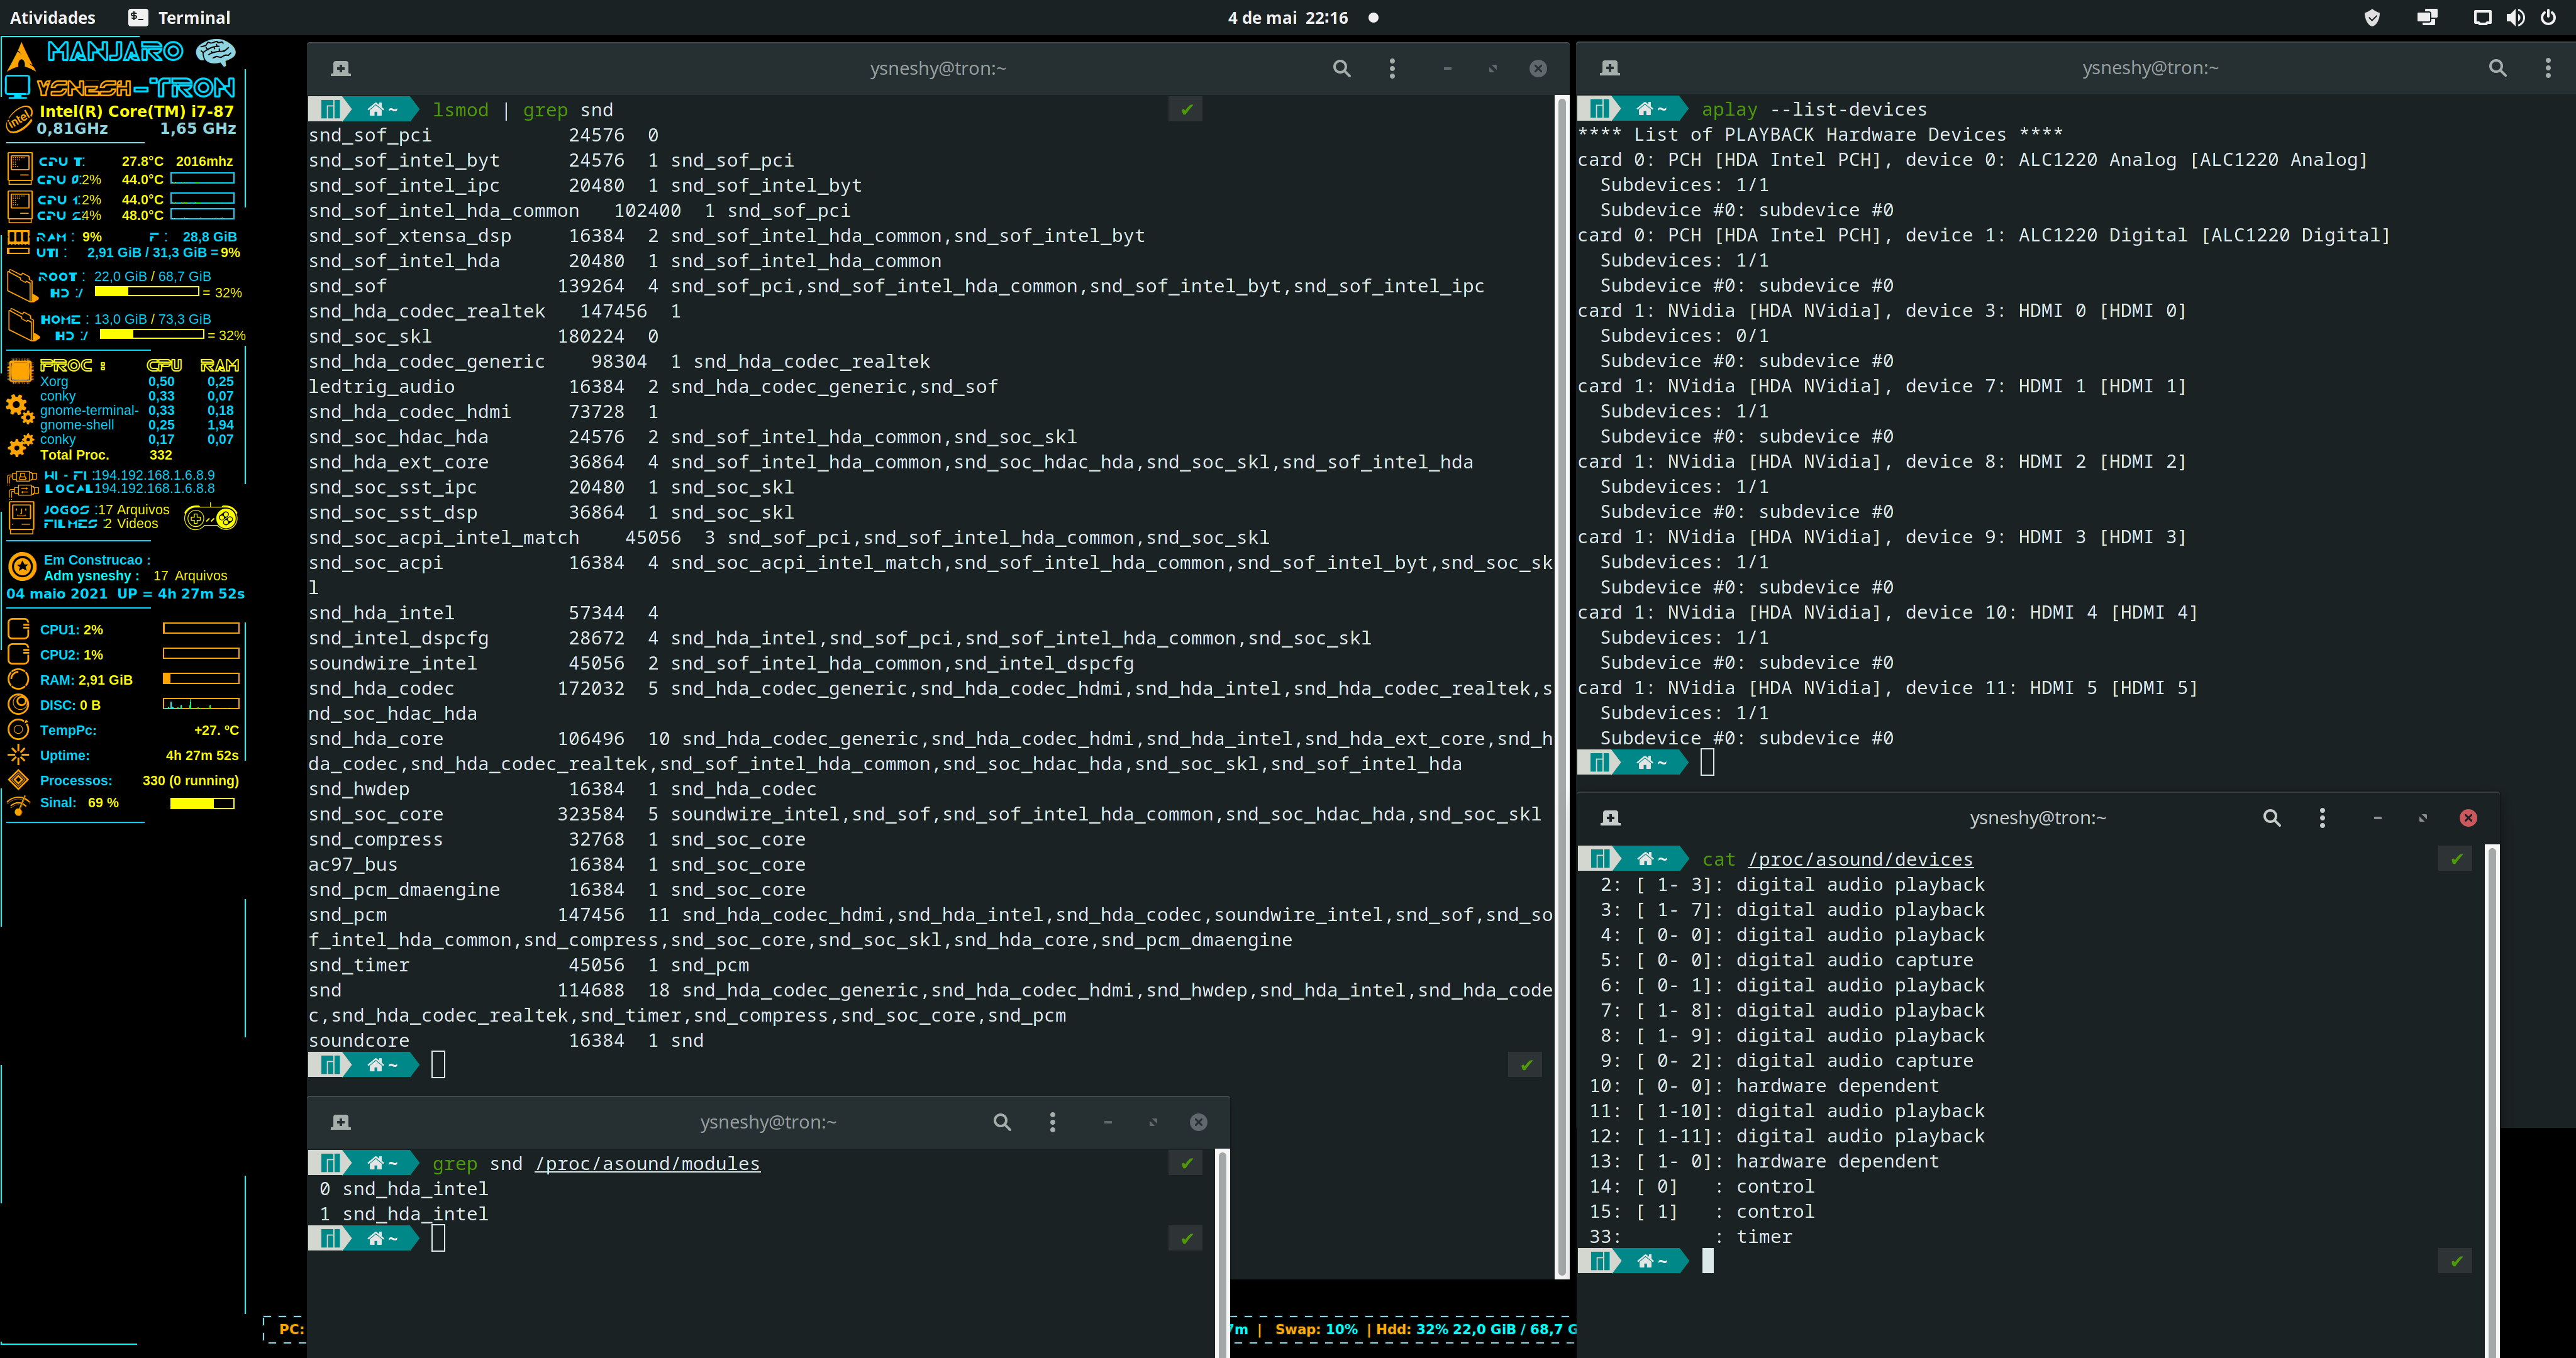The image size is (2576, 1358).
Task: Click the brain icon beside MANJARO
Action: (x=215, y=51)
